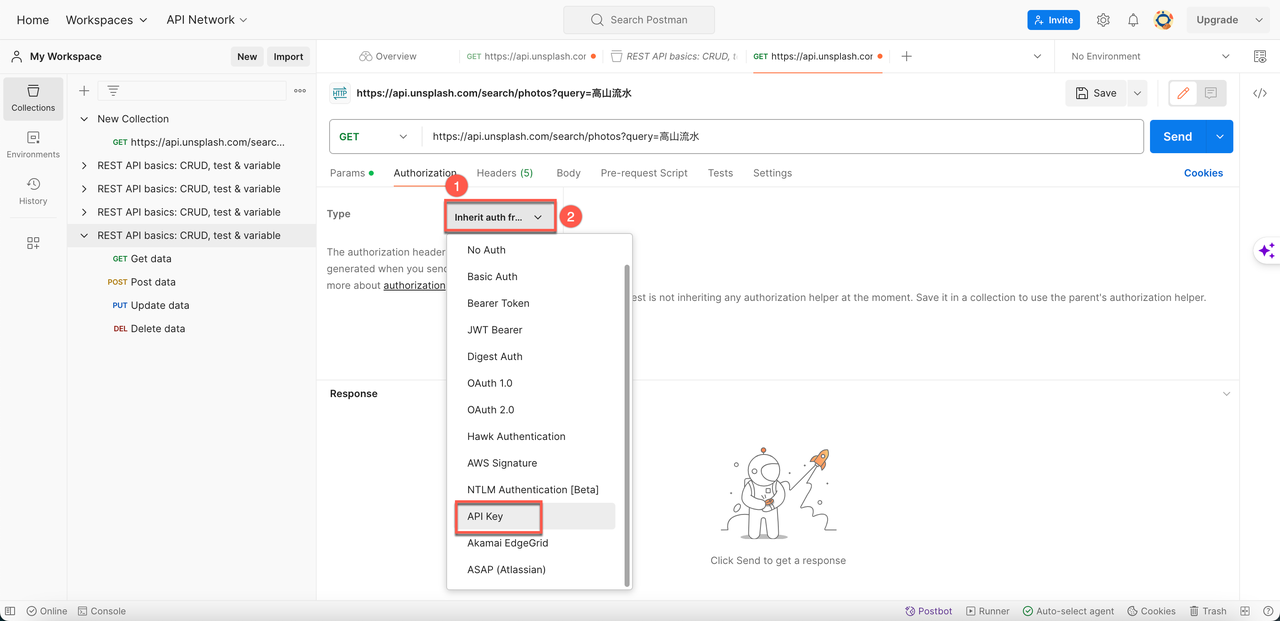Click Import in My Workspace

tap(288, 57)
